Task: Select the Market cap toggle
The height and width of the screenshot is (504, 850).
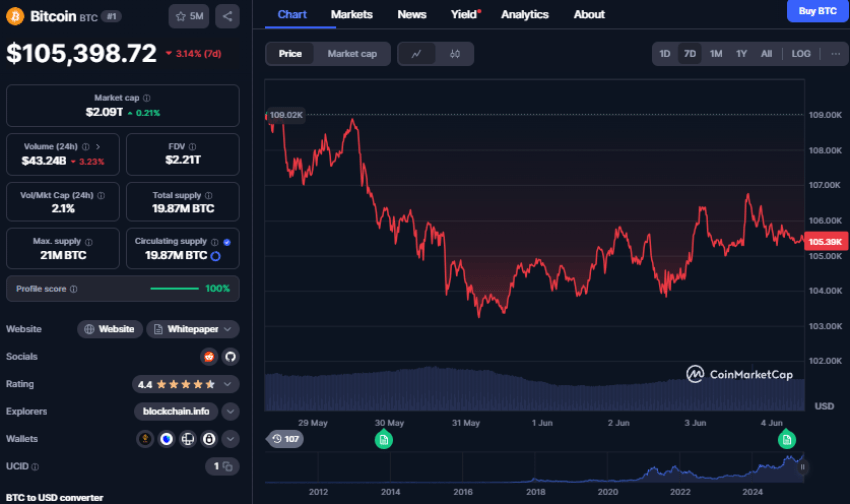Action: 352,54
